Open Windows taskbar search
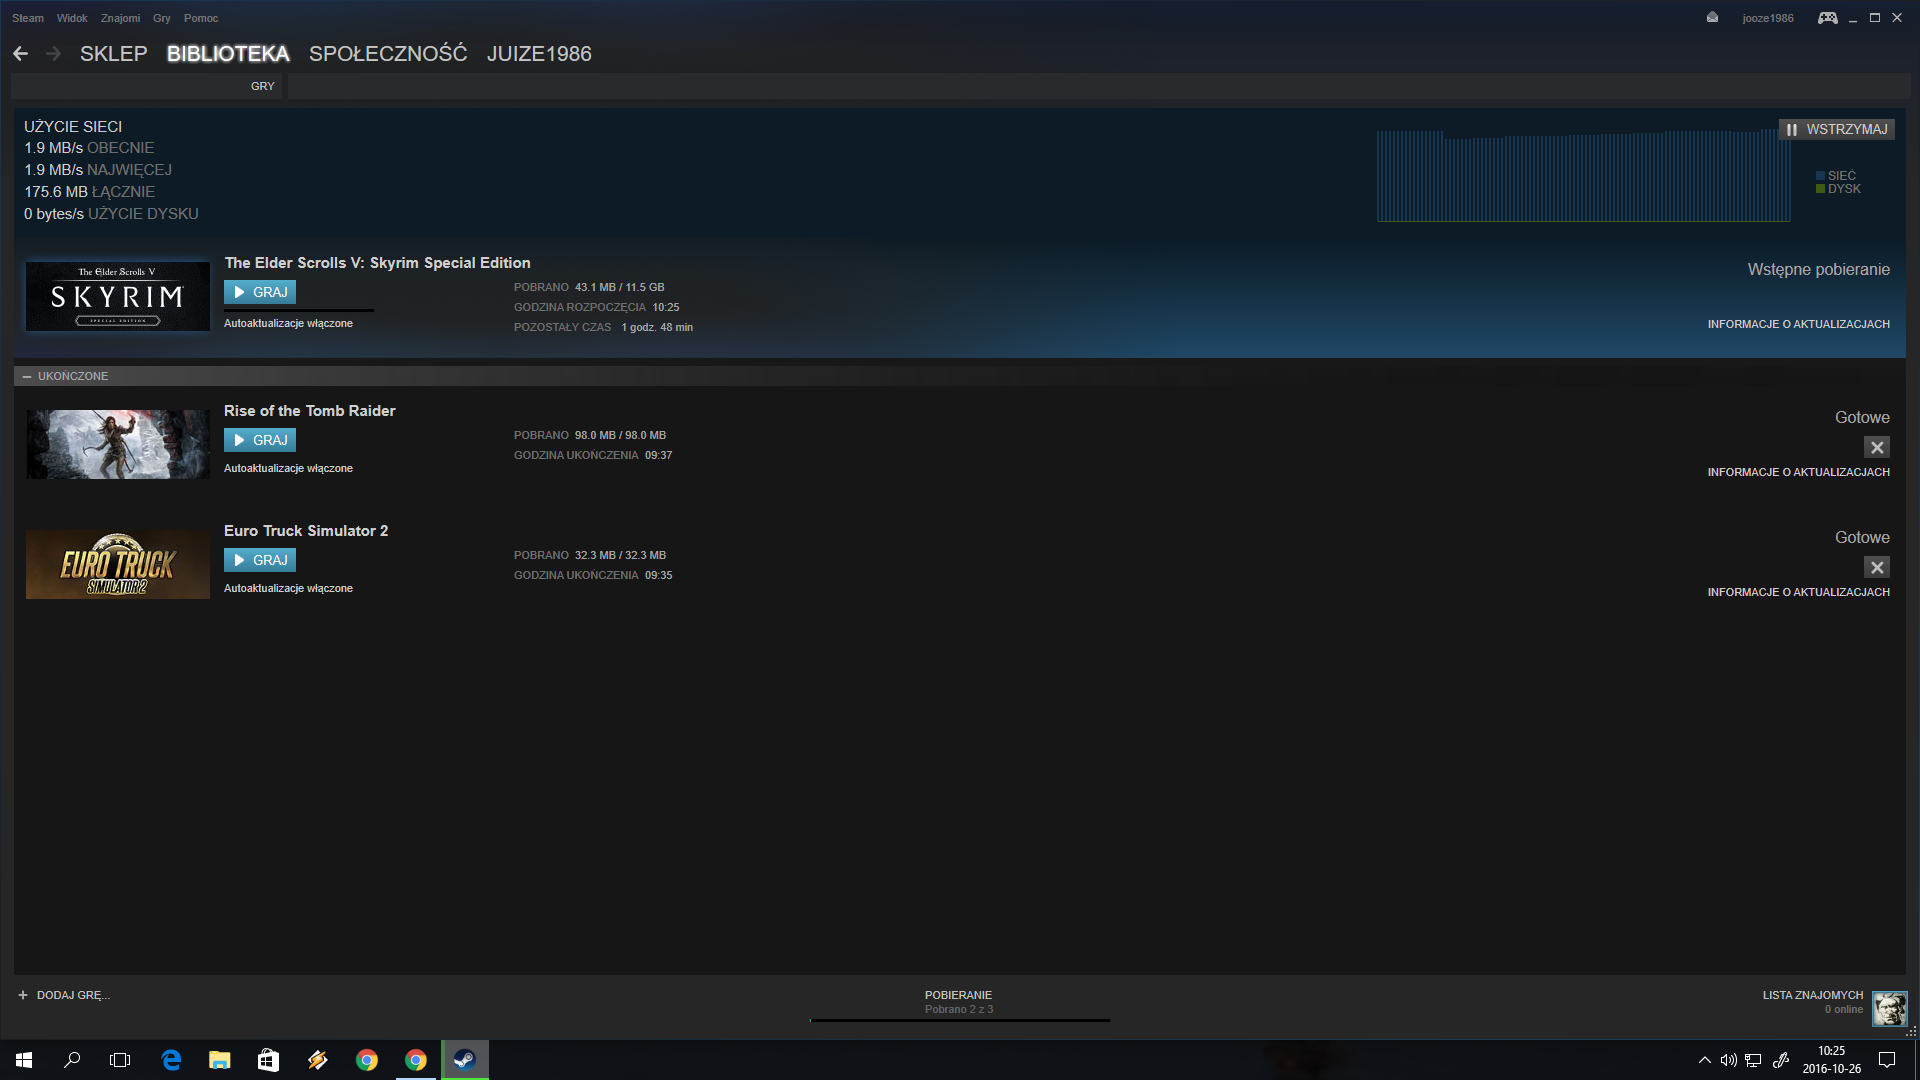The image size is (1920, 1080). (x=72, y=1060)
